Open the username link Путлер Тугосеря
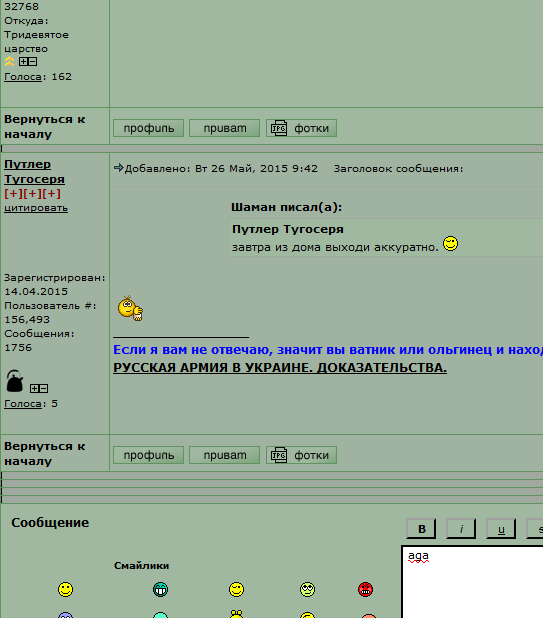Screen dimensions: 543x618 [34, 172]
